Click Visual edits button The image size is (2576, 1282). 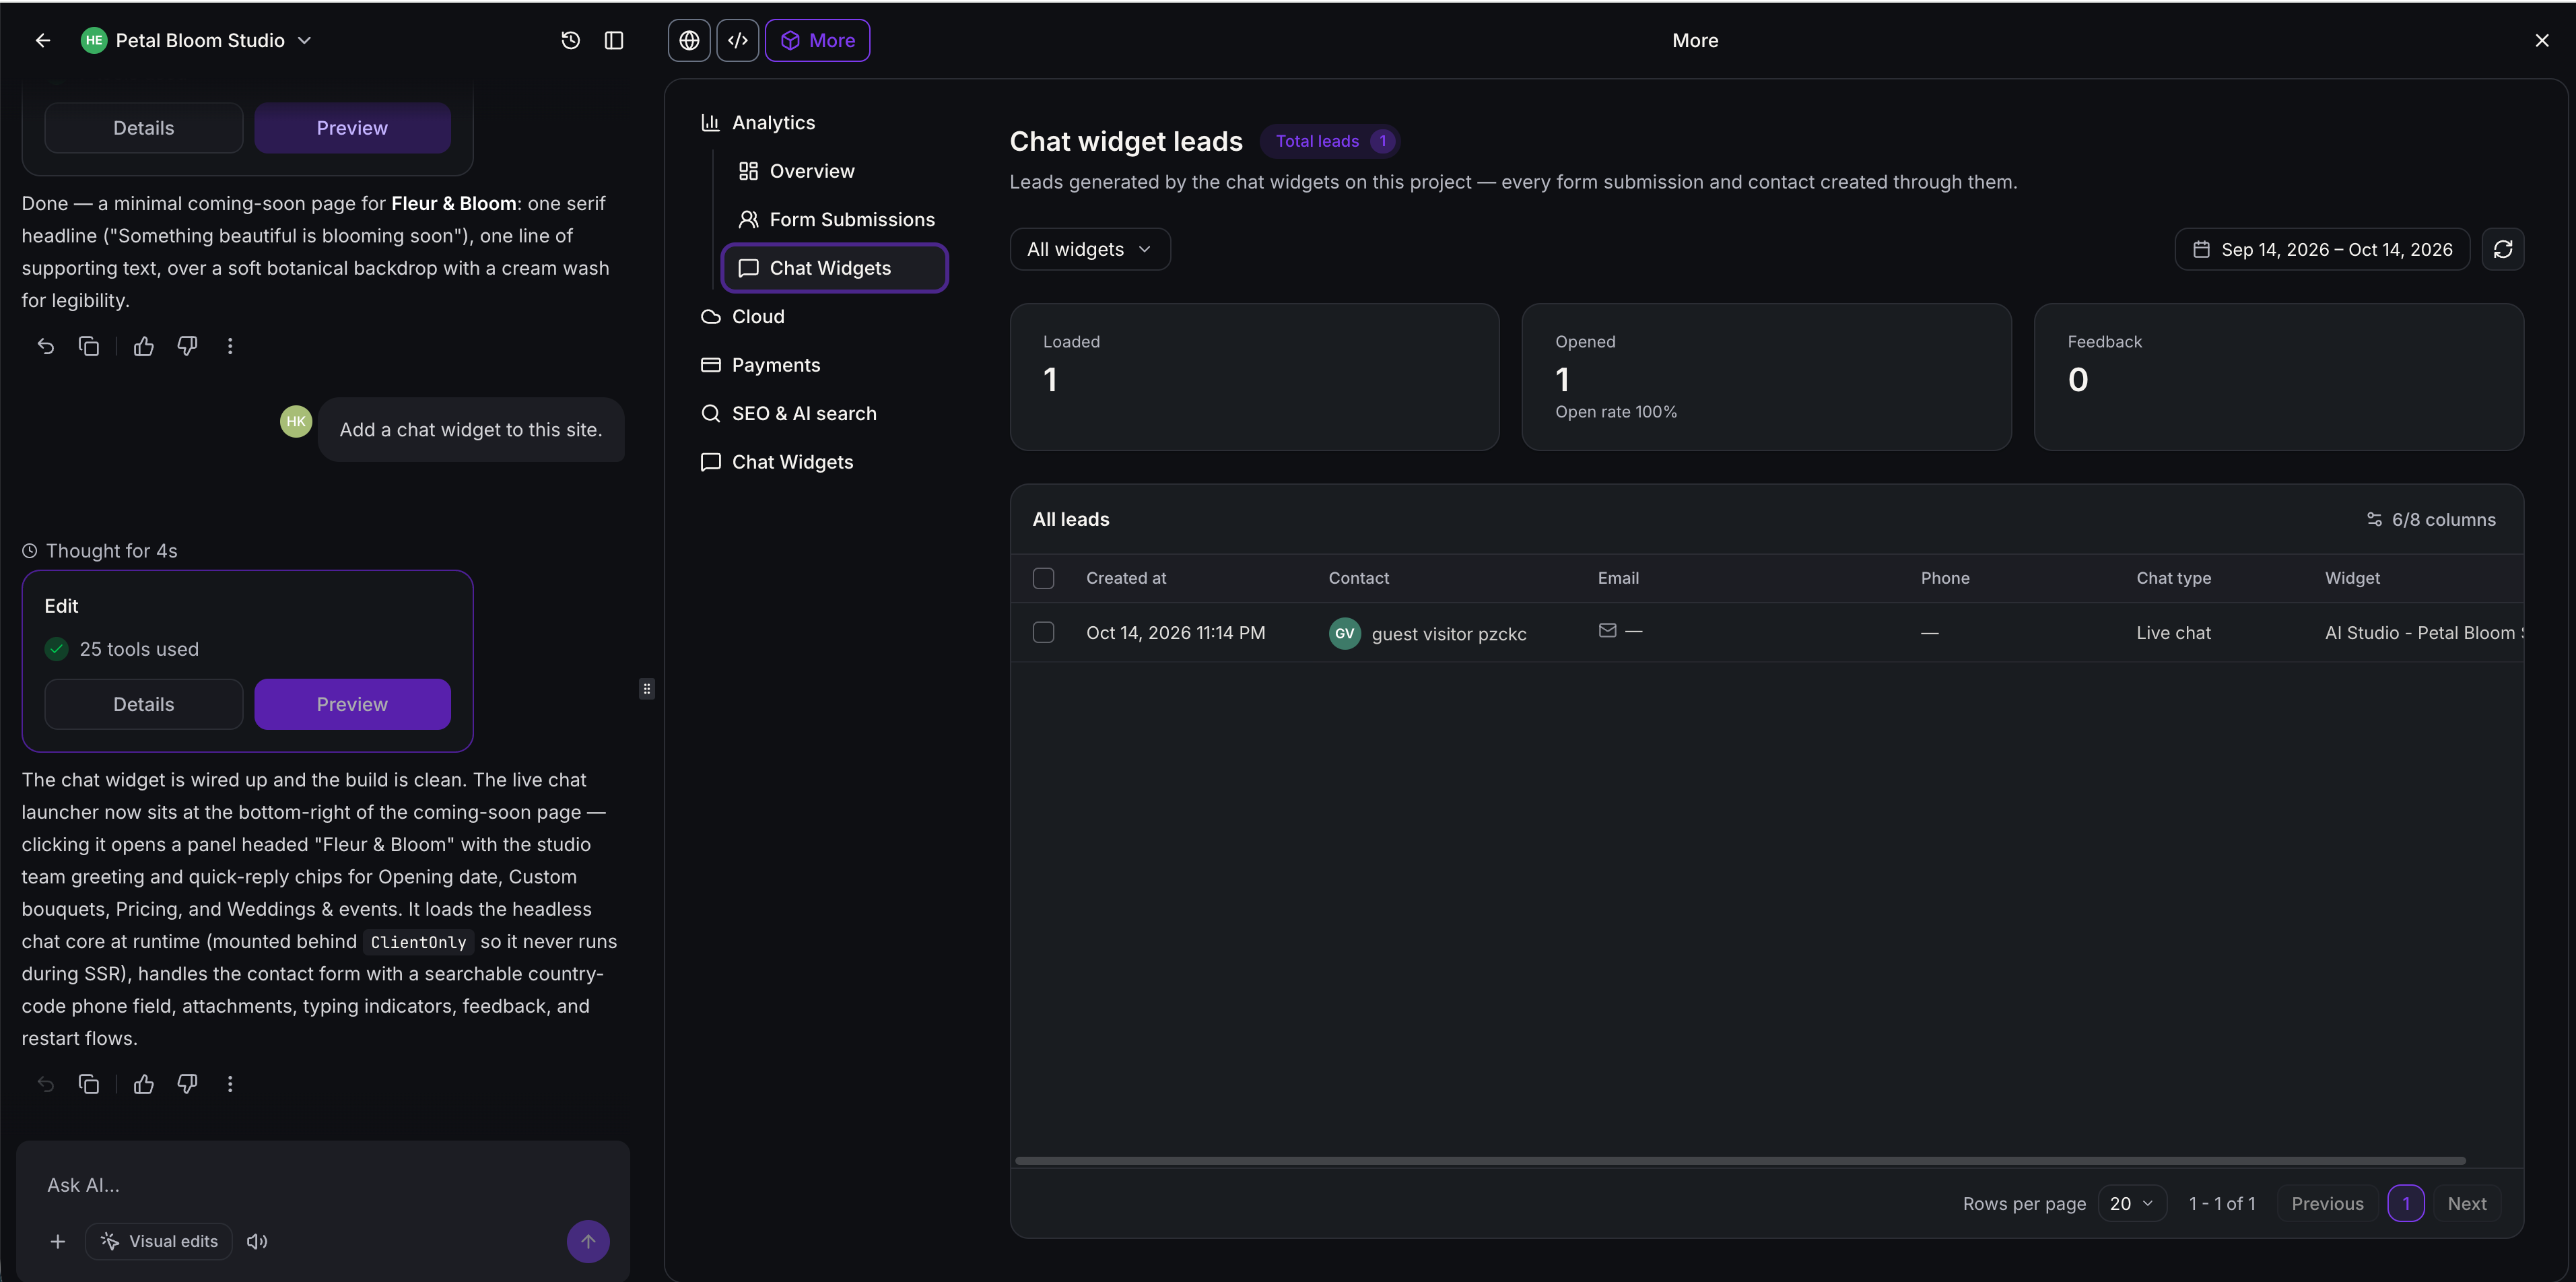click(159, 1241)
